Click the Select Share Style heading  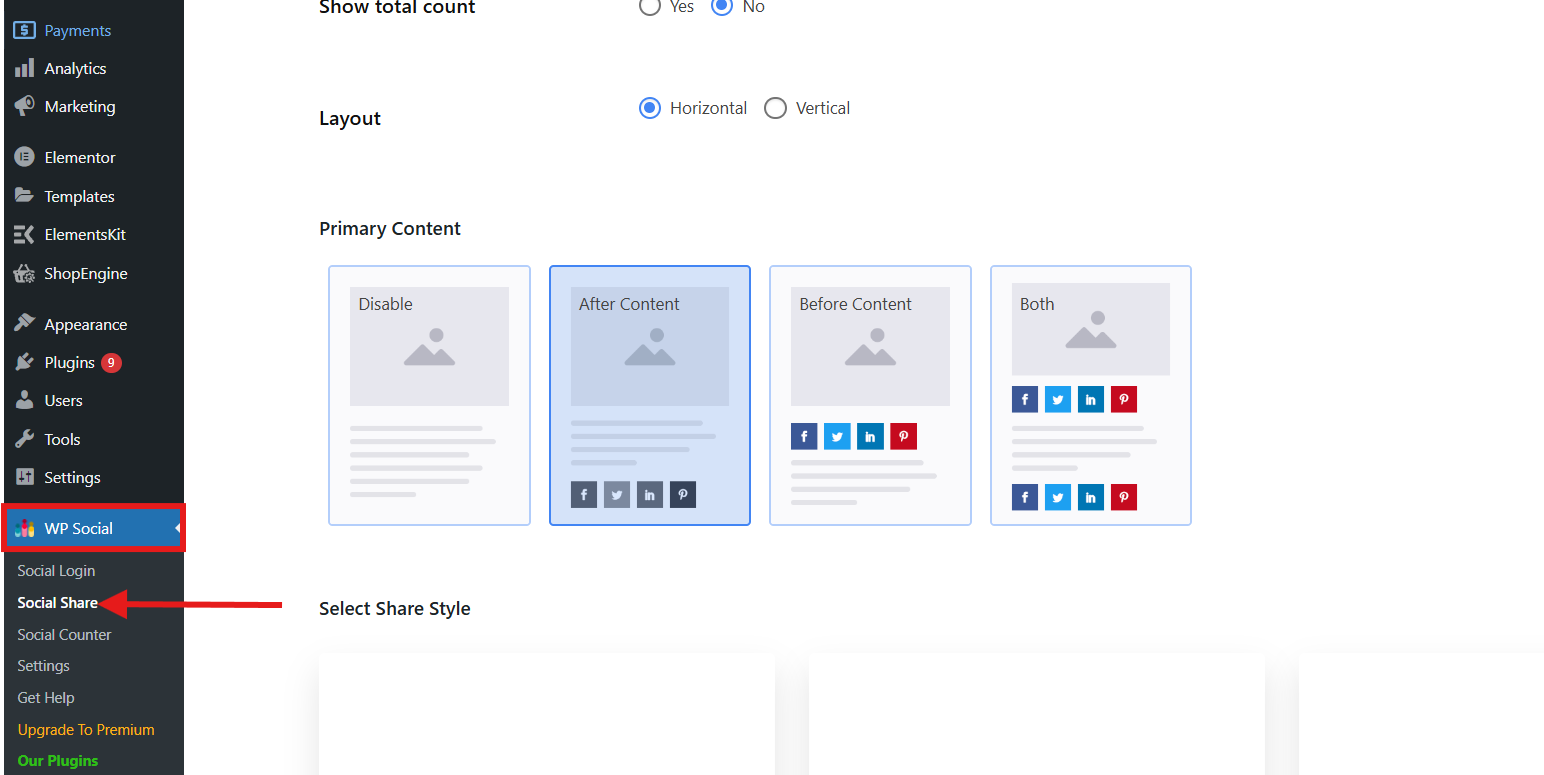pyautogui.click(x=394, y=608)
